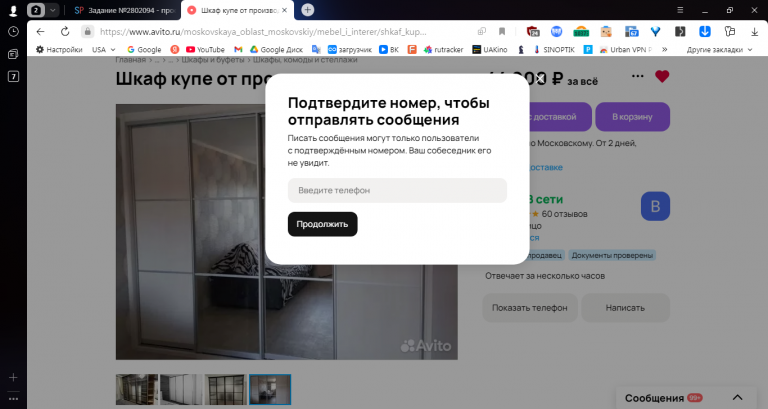Open the 'Google Диск' bookmark
Screen dimensions: 768x409
pyautogui.click(x=277, y=49)
